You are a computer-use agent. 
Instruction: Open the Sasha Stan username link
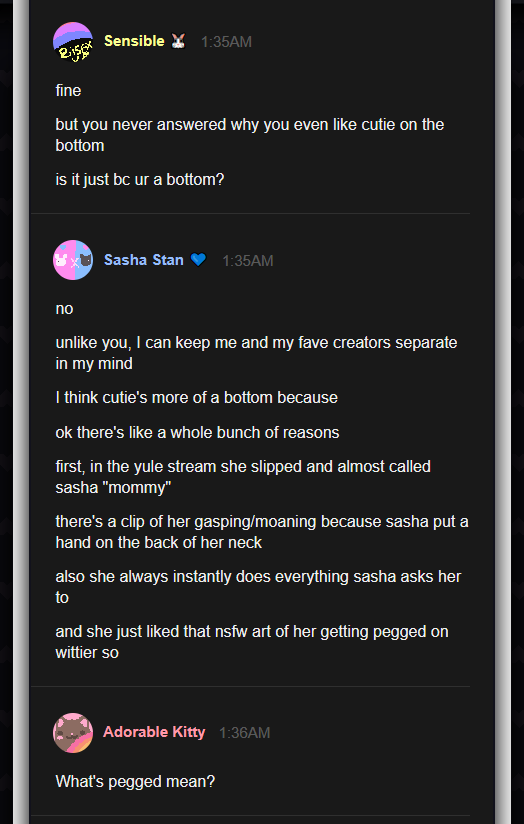[x=143, y=260]
